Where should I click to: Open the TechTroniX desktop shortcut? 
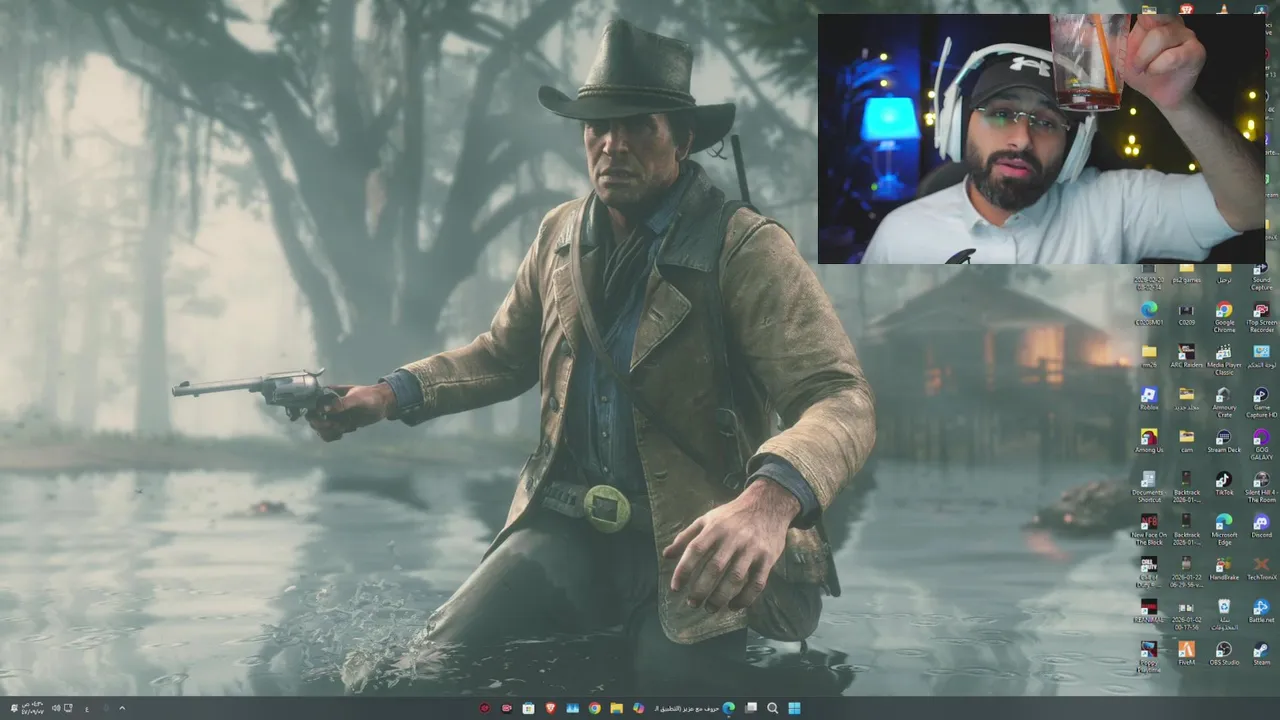[x=1261, y=569]
